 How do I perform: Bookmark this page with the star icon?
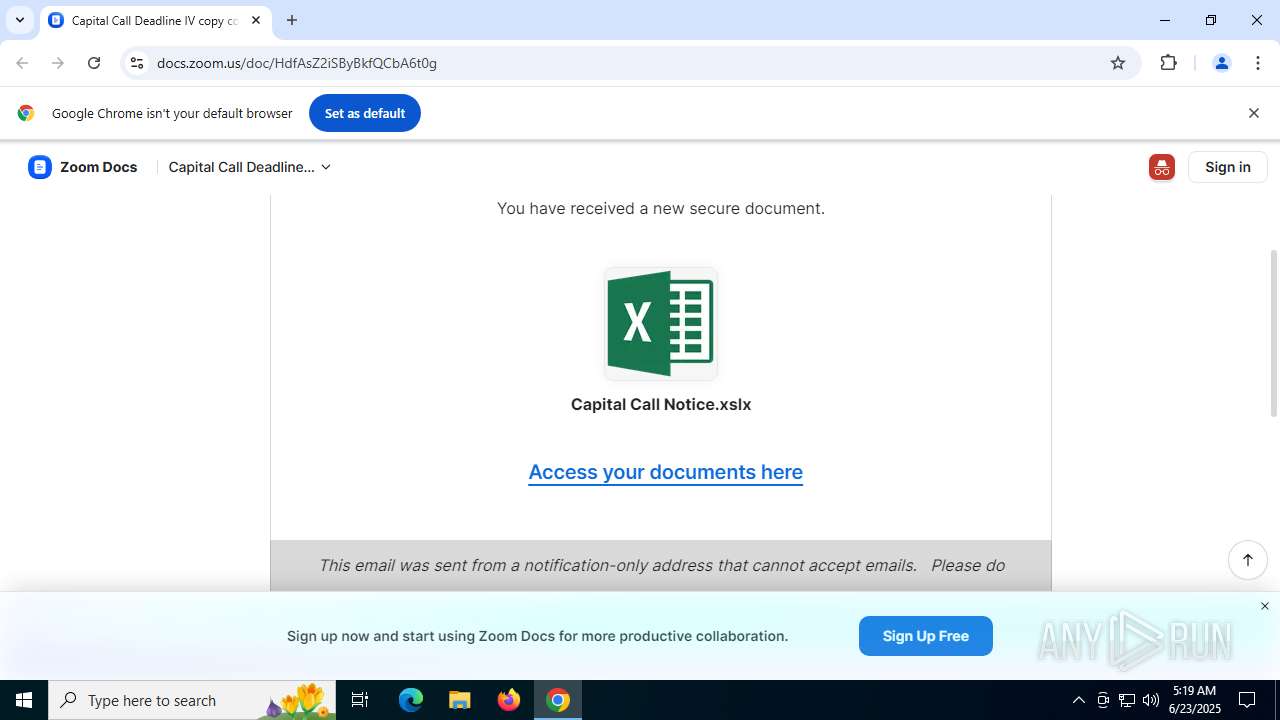click(x=1118, y=63)
